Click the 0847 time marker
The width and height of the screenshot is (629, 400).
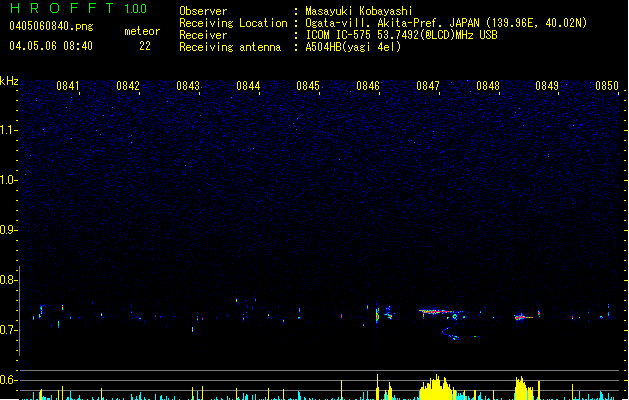pos(428,86)
